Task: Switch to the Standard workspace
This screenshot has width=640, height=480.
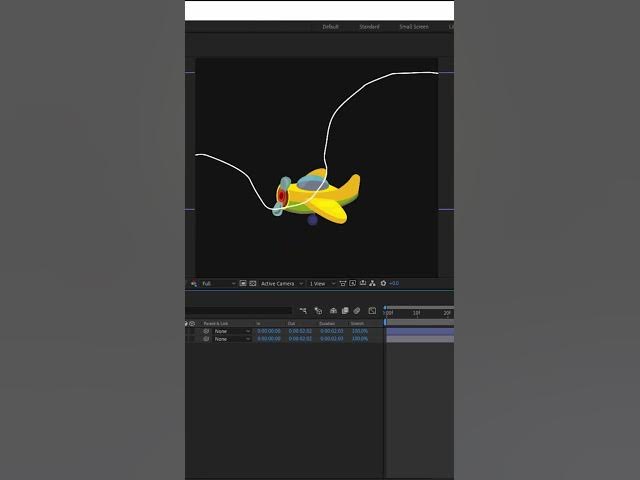Action: (369, 27)
